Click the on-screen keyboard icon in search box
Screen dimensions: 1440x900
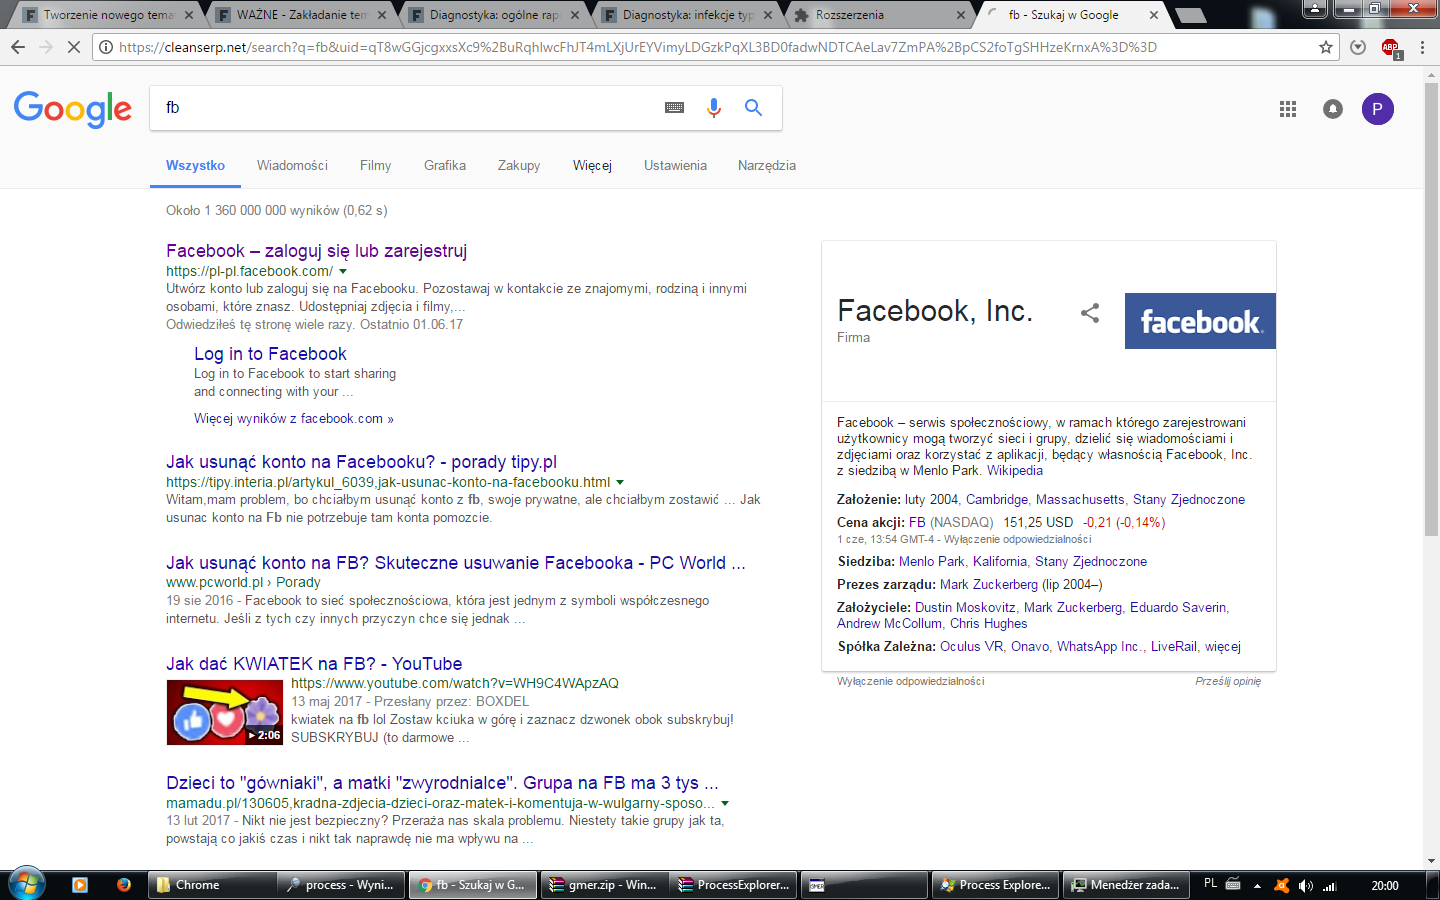(674, 108)
